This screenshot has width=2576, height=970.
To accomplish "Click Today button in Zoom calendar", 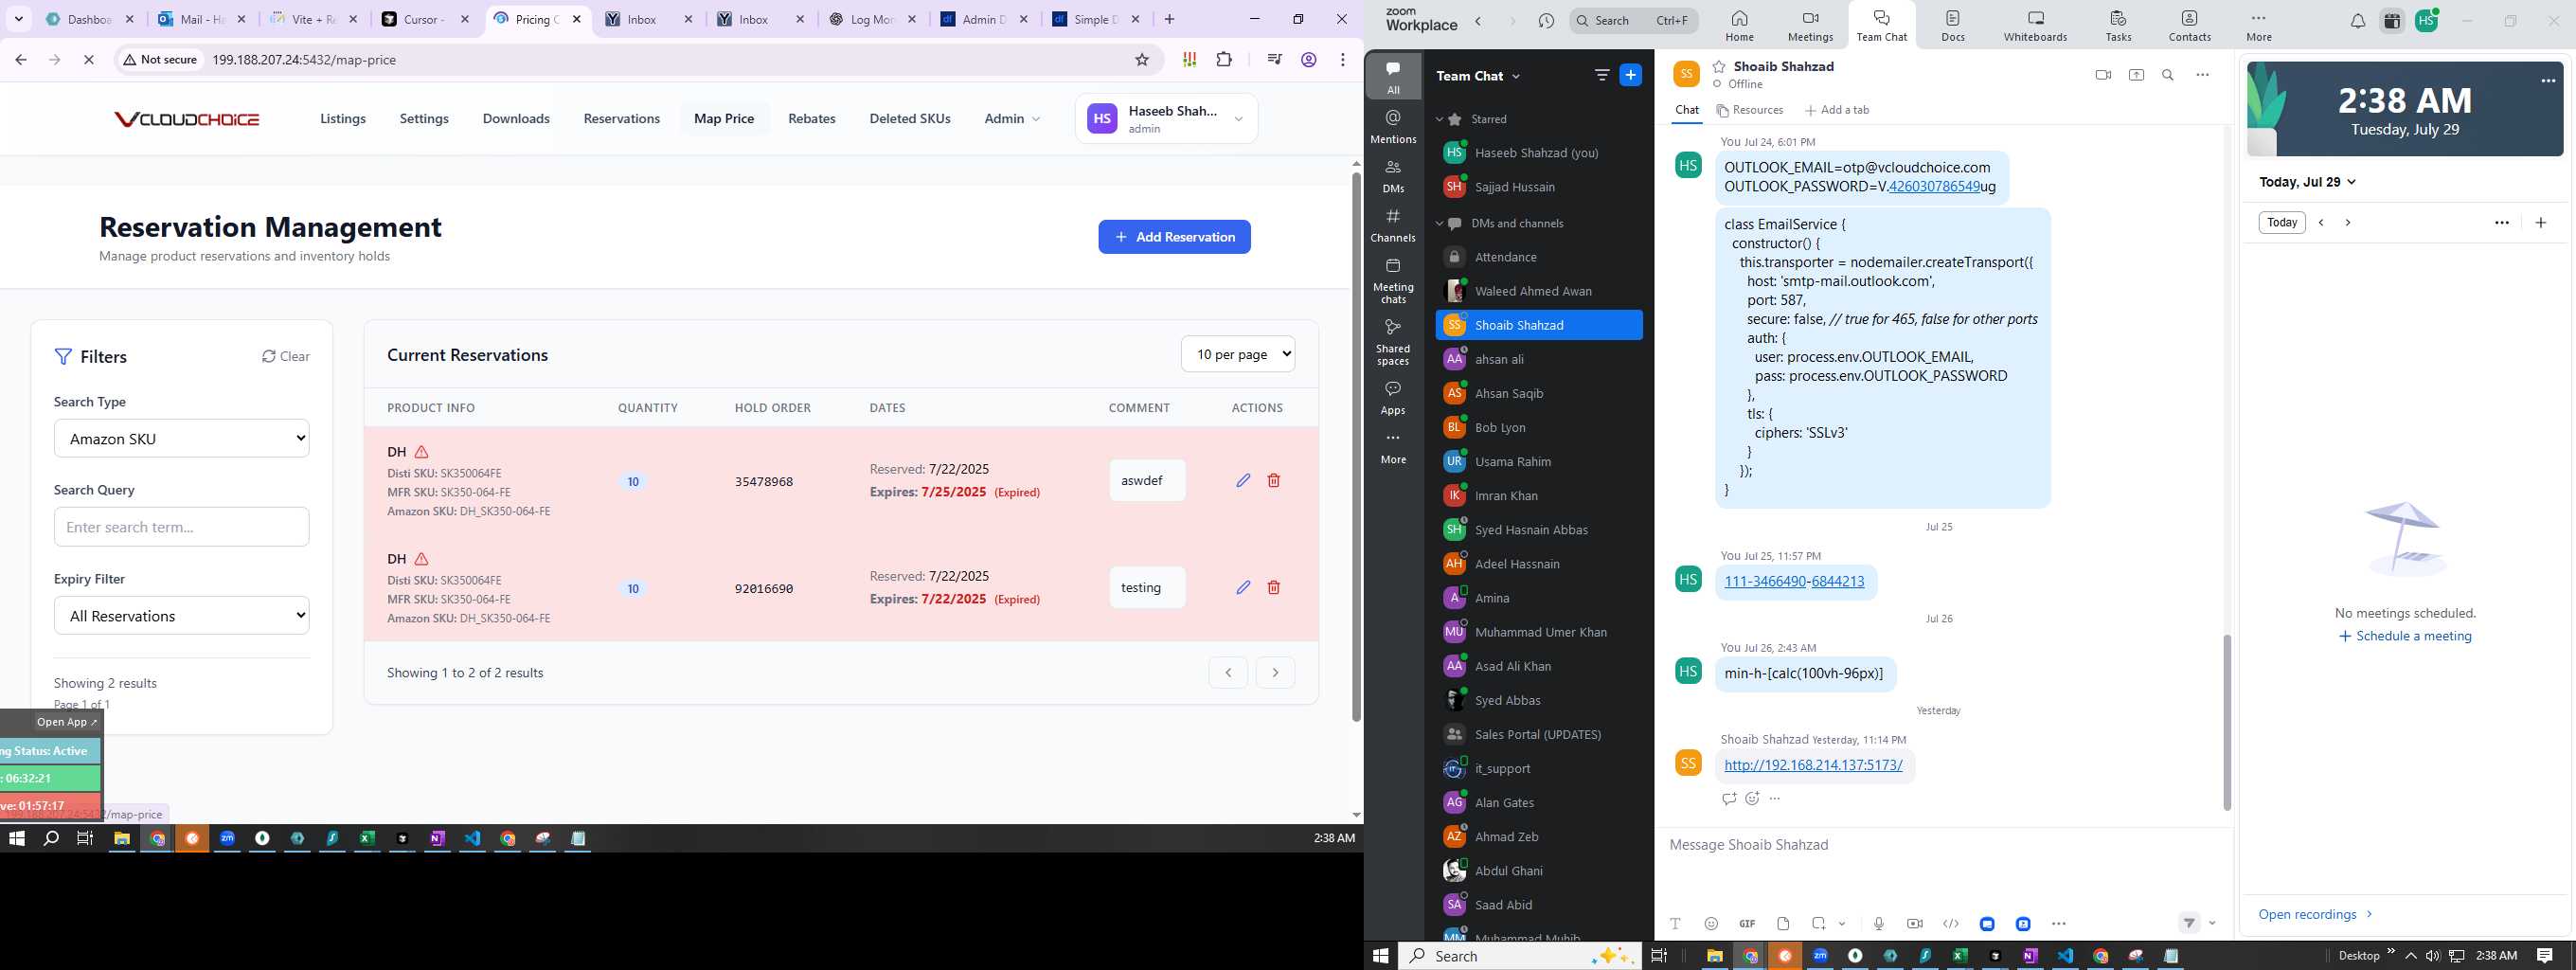I will pyautogui.click(x=2282, y=222).
